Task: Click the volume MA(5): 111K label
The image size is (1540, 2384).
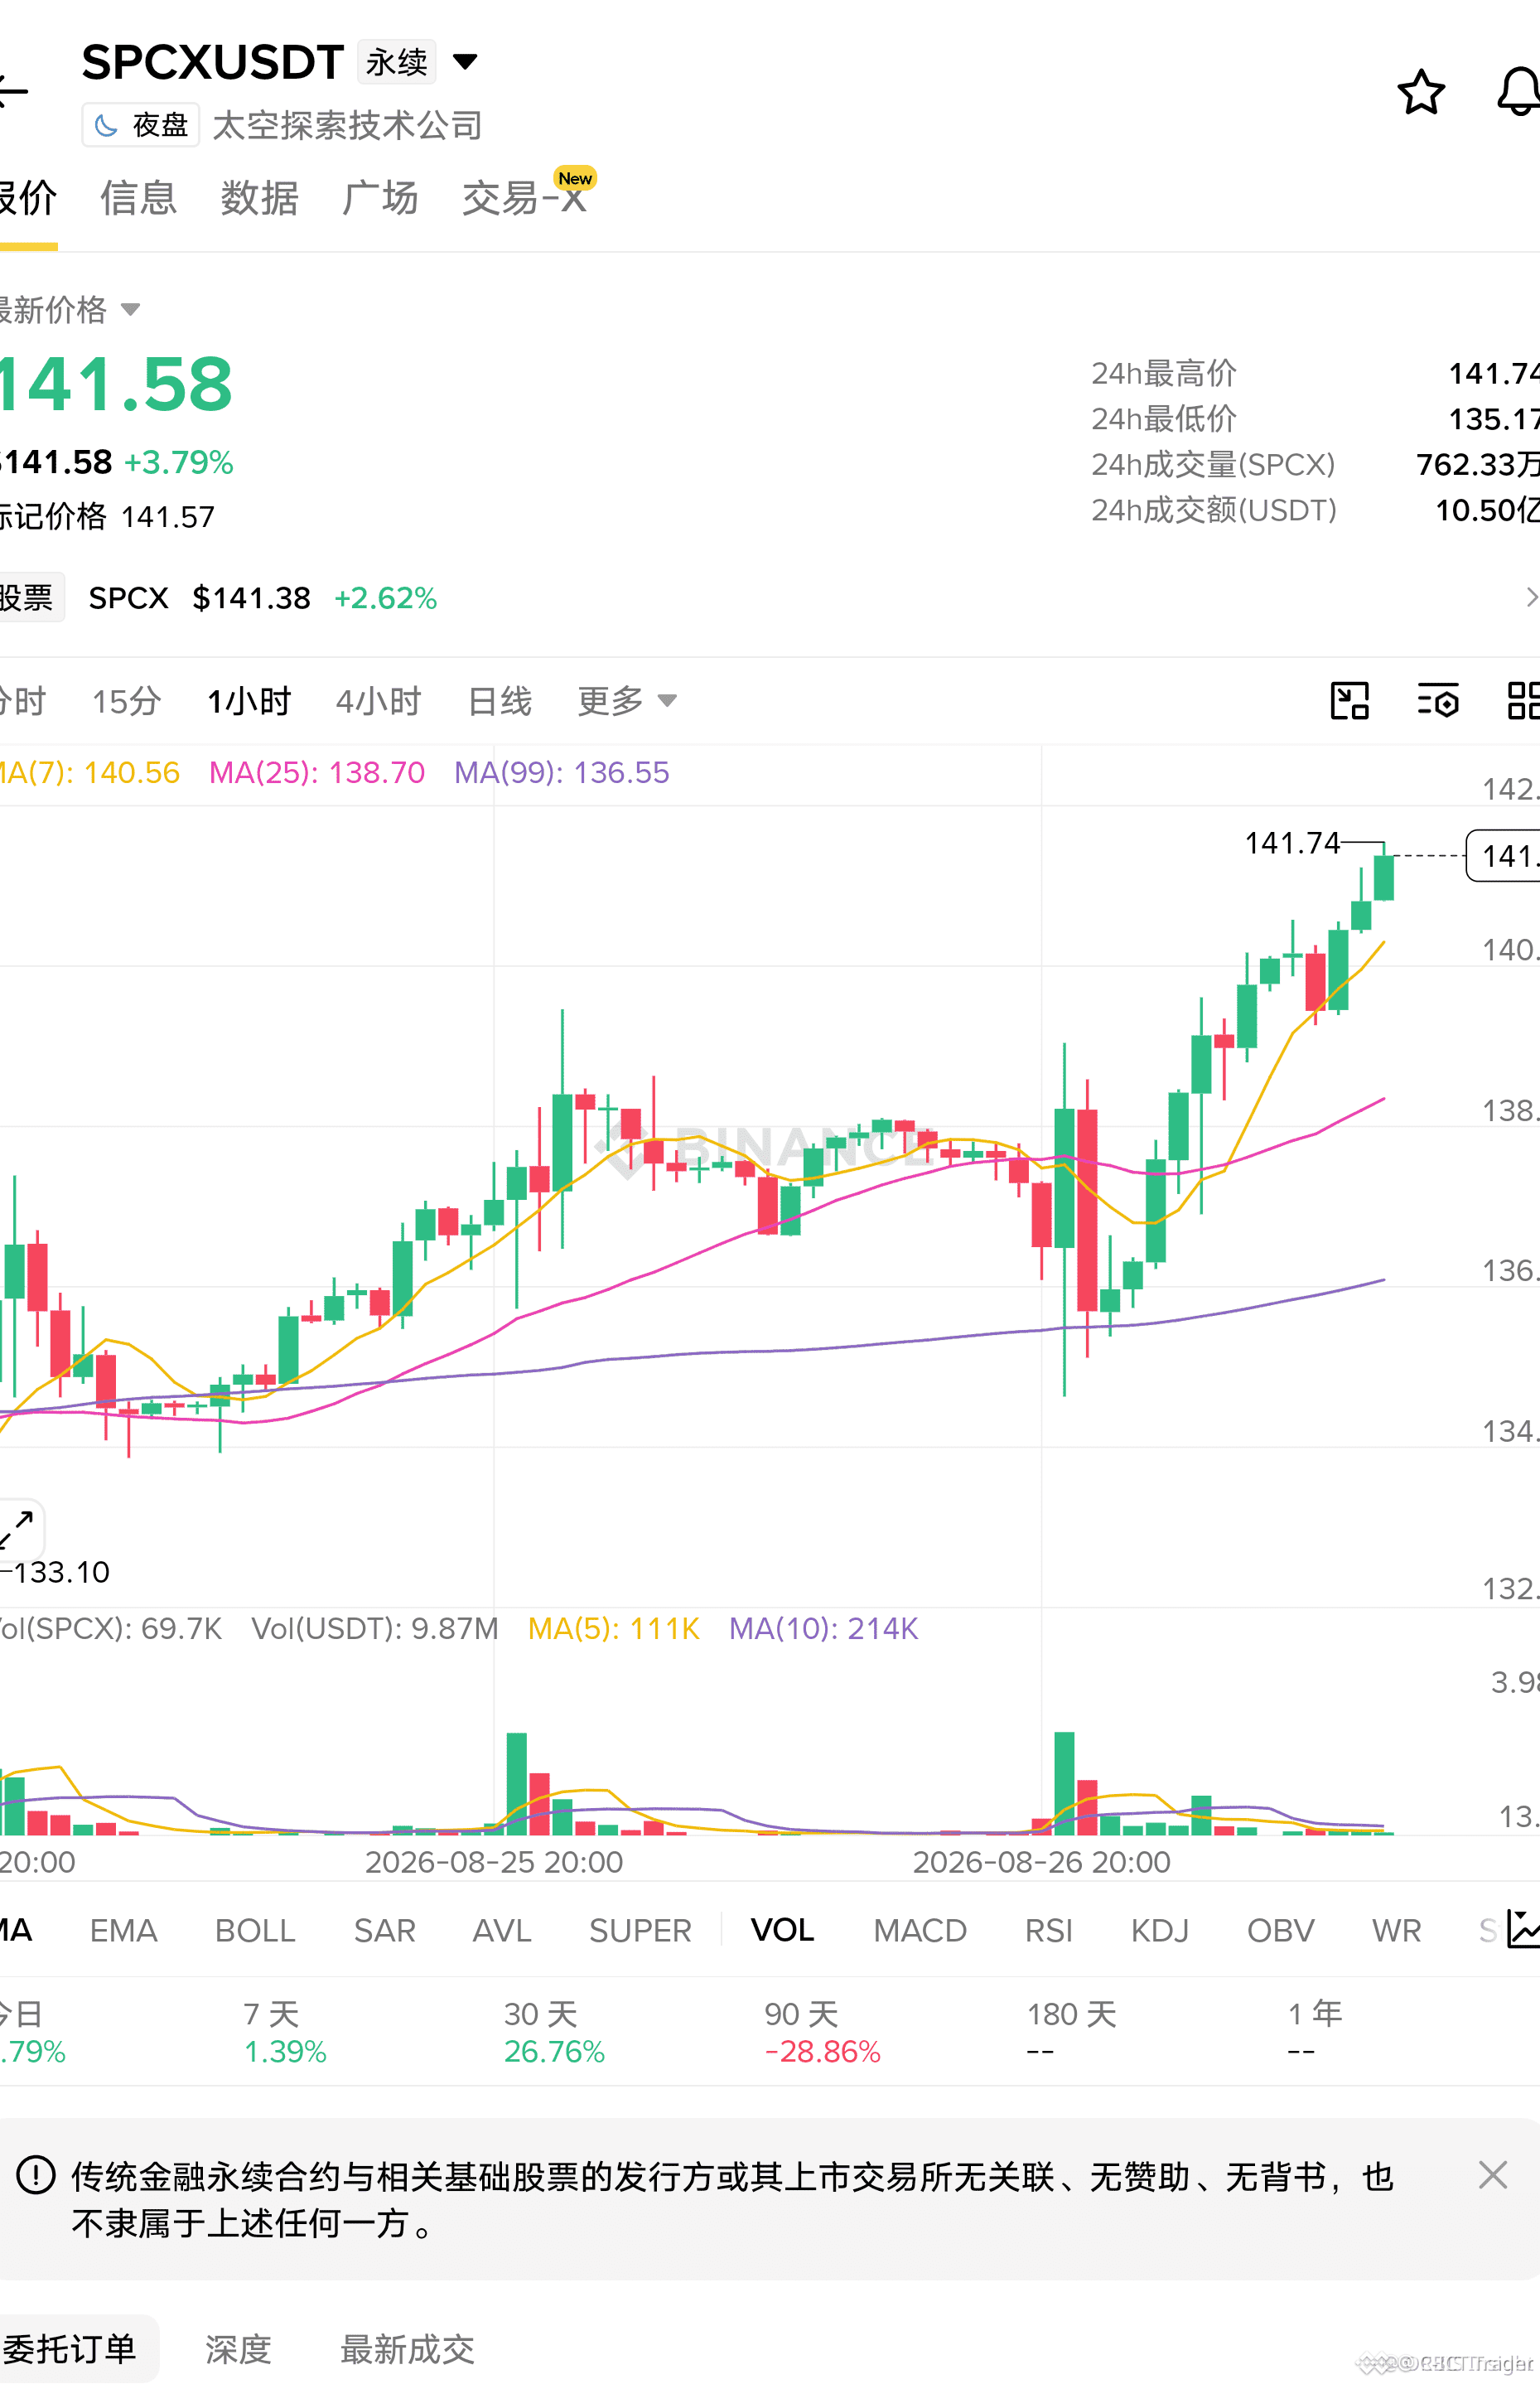Action: [x=614, y=1628]
